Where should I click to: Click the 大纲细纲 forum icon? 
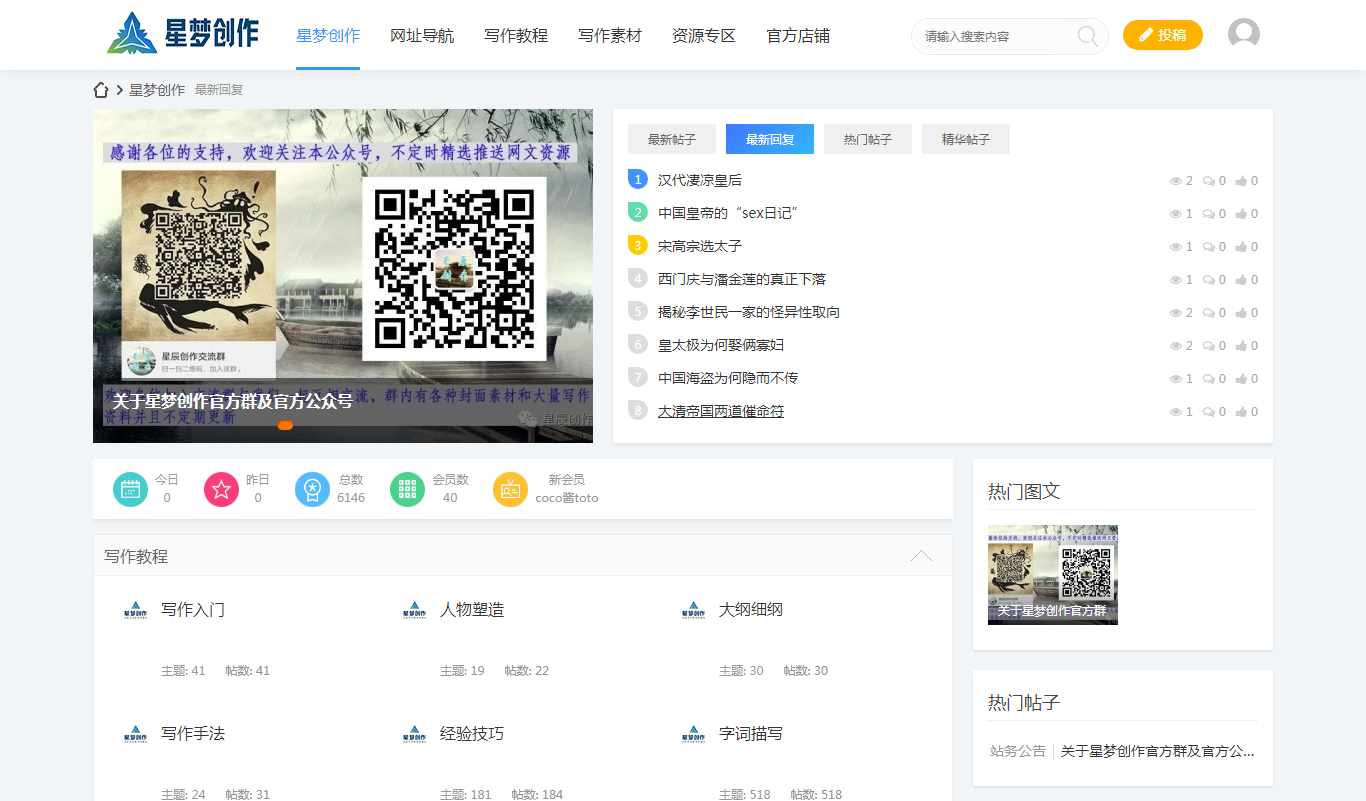pos(693,611)
